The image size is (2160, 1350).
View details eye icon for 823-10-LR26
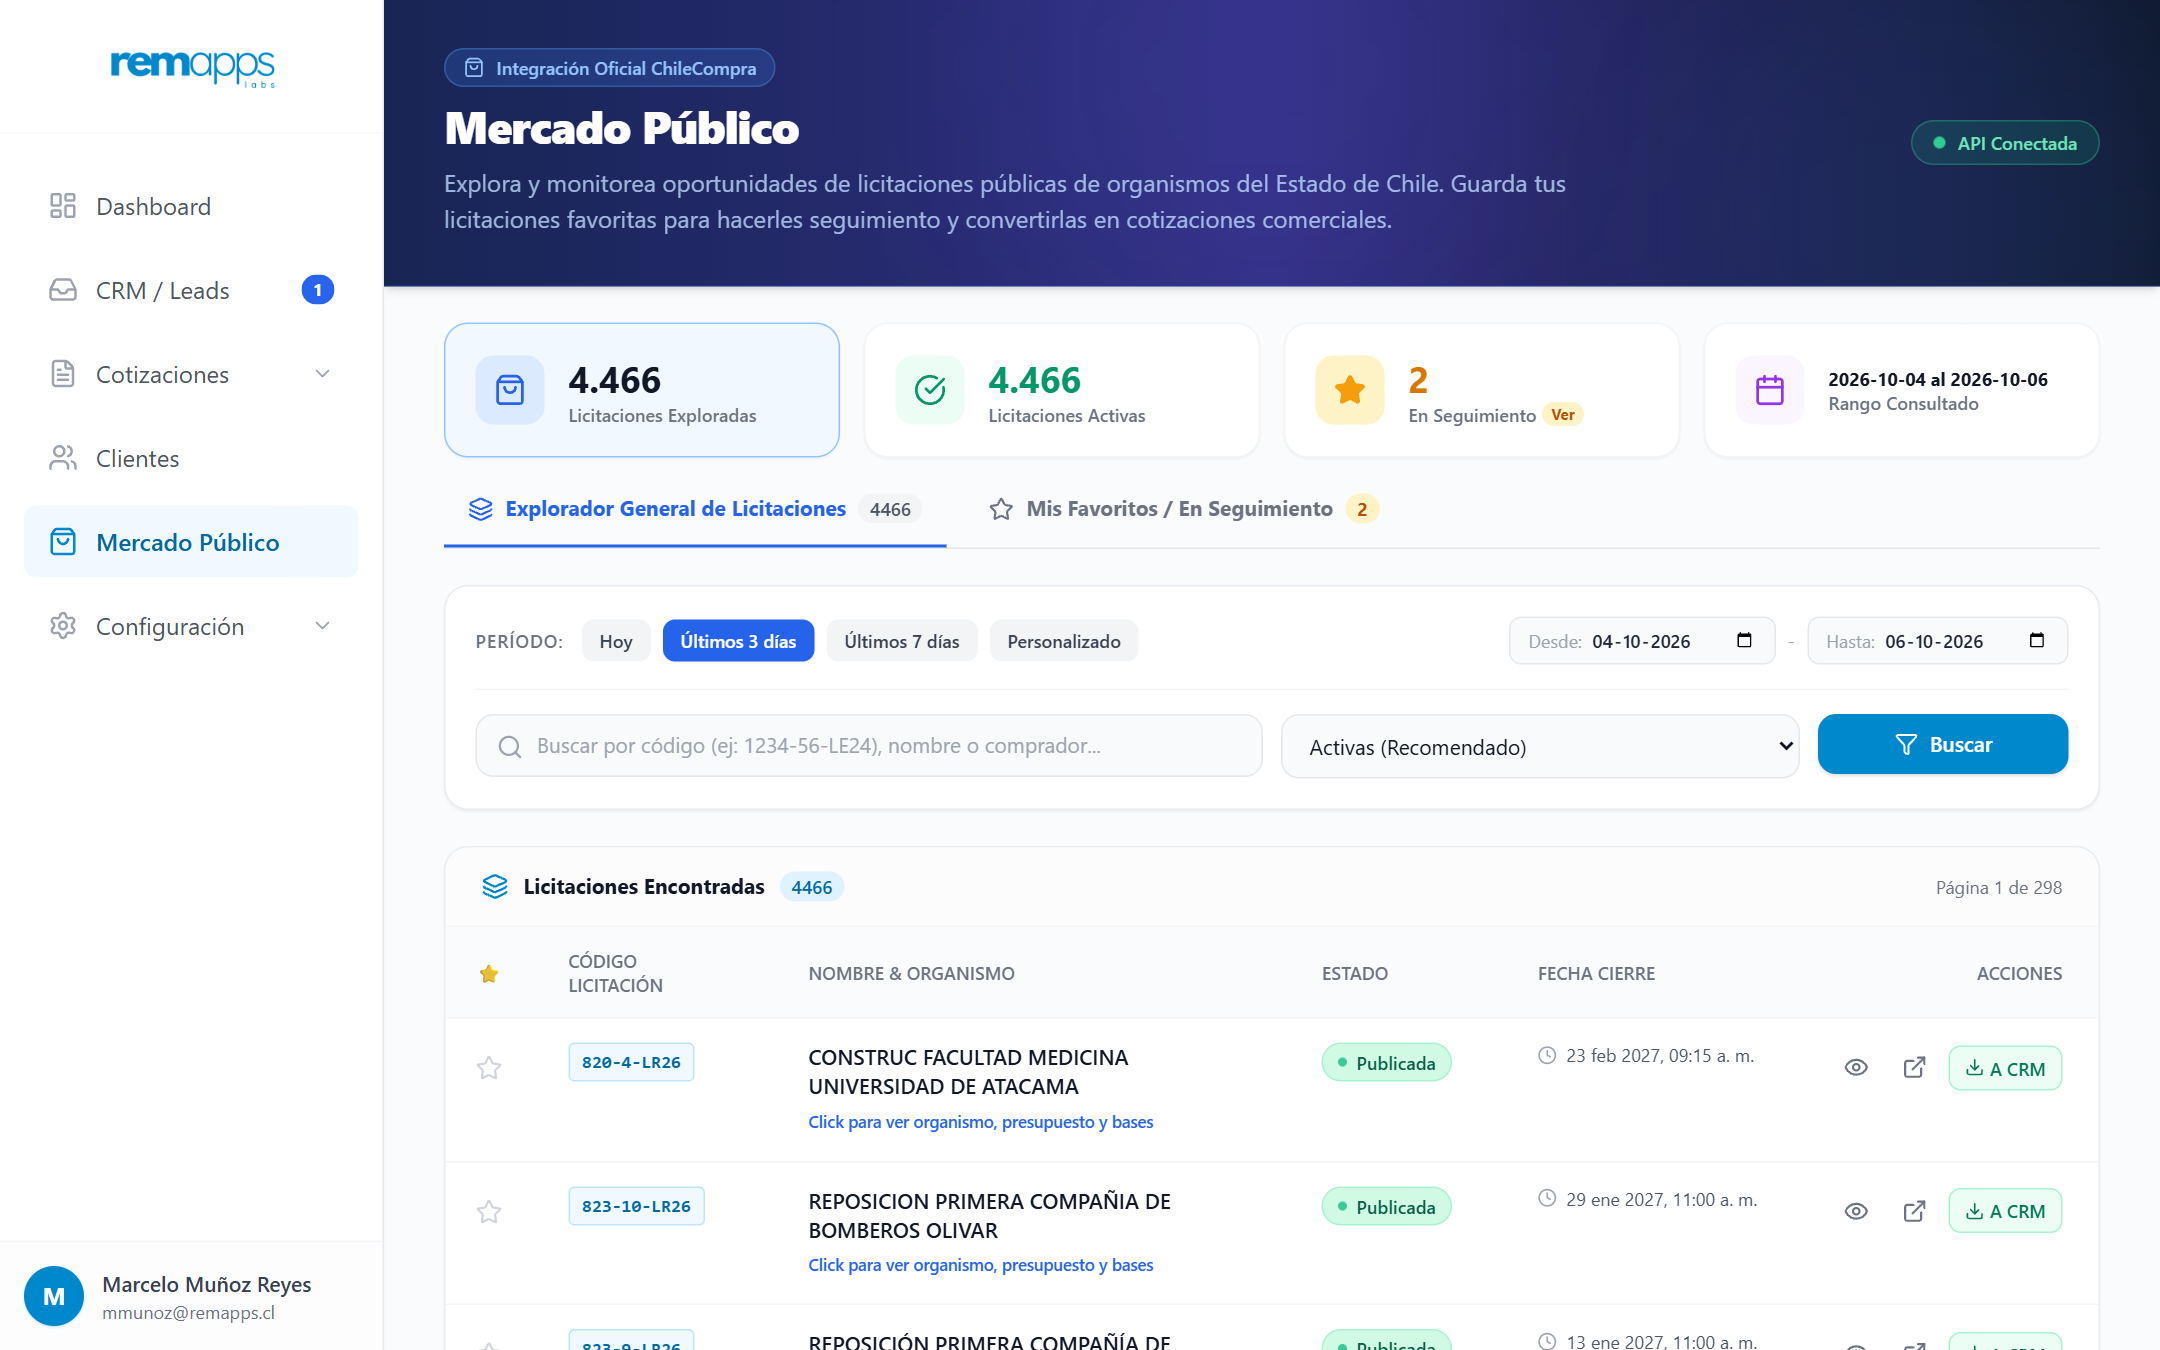[1856, 1211]
